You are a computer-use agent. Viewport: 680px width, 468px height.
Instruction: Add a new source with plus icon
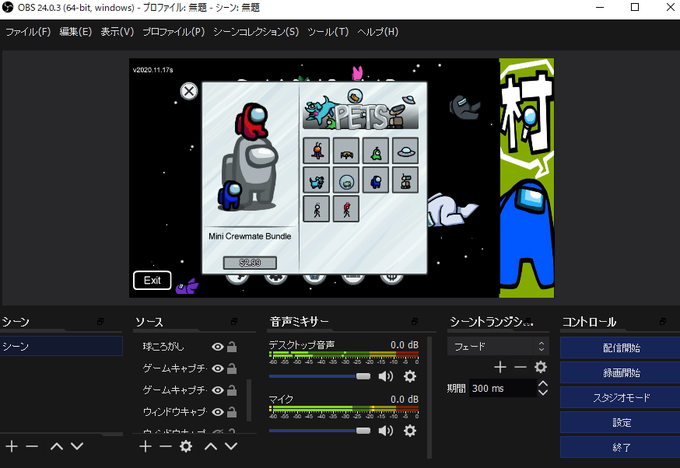pyautogui.click(x=145, y=446)
